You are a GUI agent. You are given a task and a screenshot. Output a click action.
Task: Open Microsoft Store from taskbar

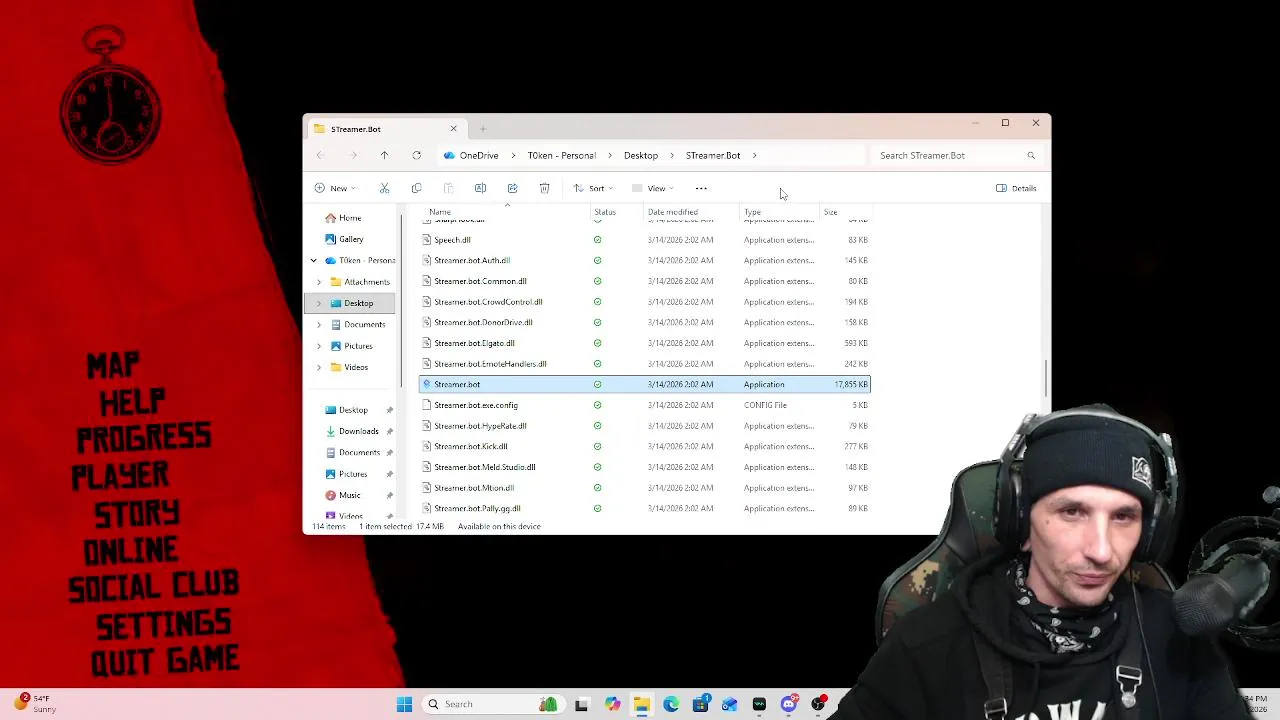point(700,704)
